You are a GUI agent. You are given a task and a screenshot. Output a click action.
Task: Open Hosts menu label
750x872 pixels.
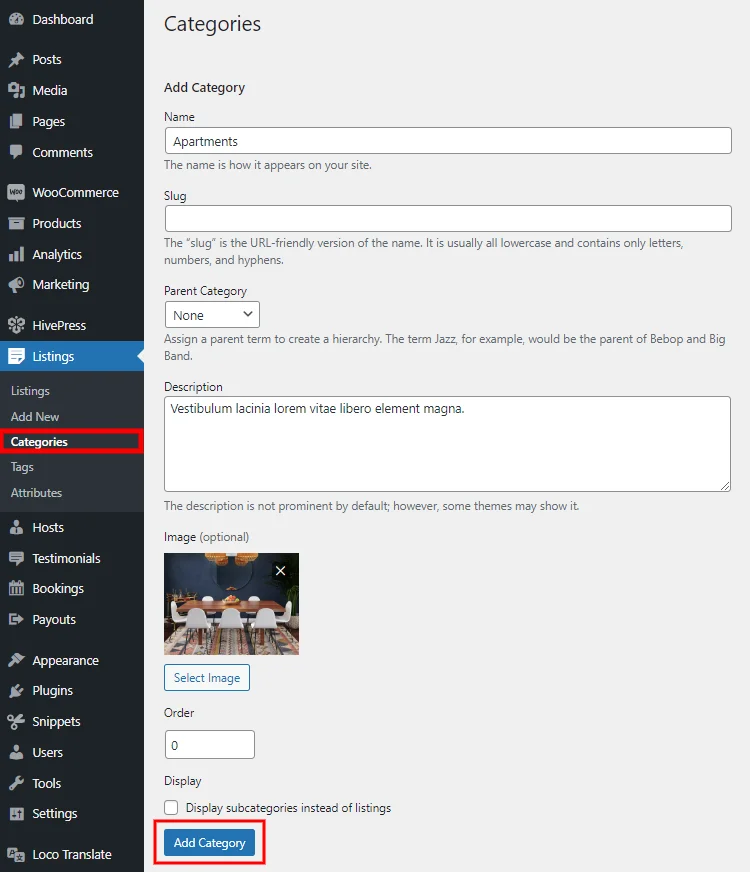48,527
